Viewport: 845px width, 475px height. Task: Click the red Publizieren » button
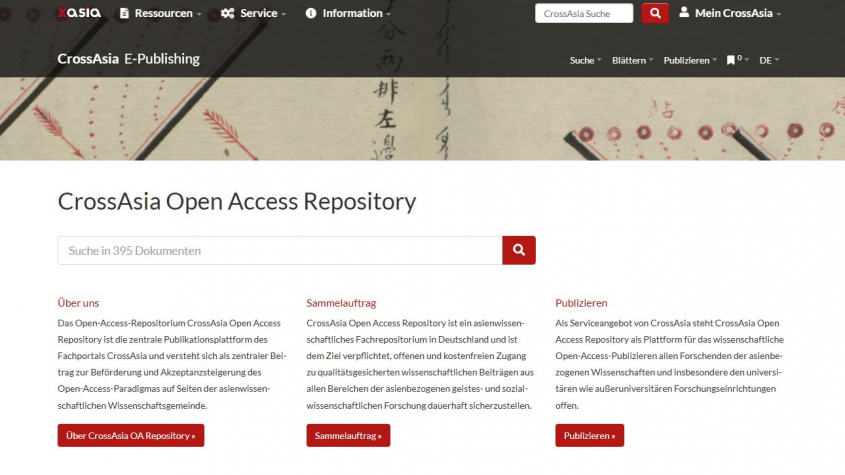(590, 435)
